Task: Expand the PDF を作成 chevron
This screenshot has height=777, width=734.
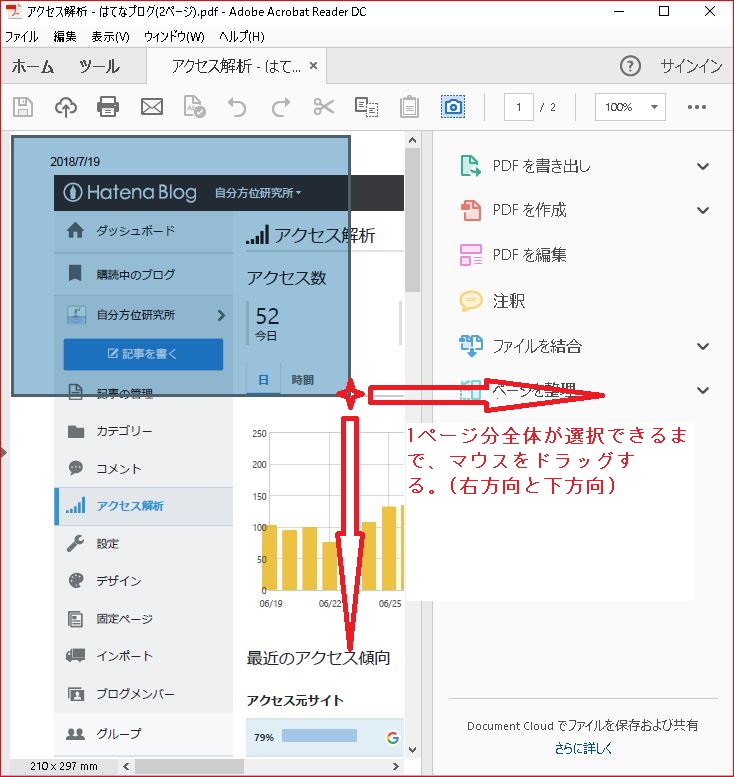Action: coord(703,211)
